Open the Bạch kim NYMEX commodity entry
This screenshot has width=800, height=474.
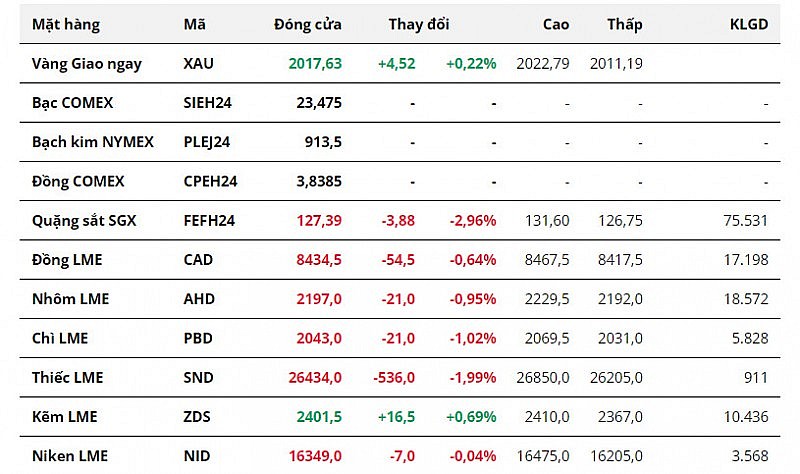coord(93,142)
